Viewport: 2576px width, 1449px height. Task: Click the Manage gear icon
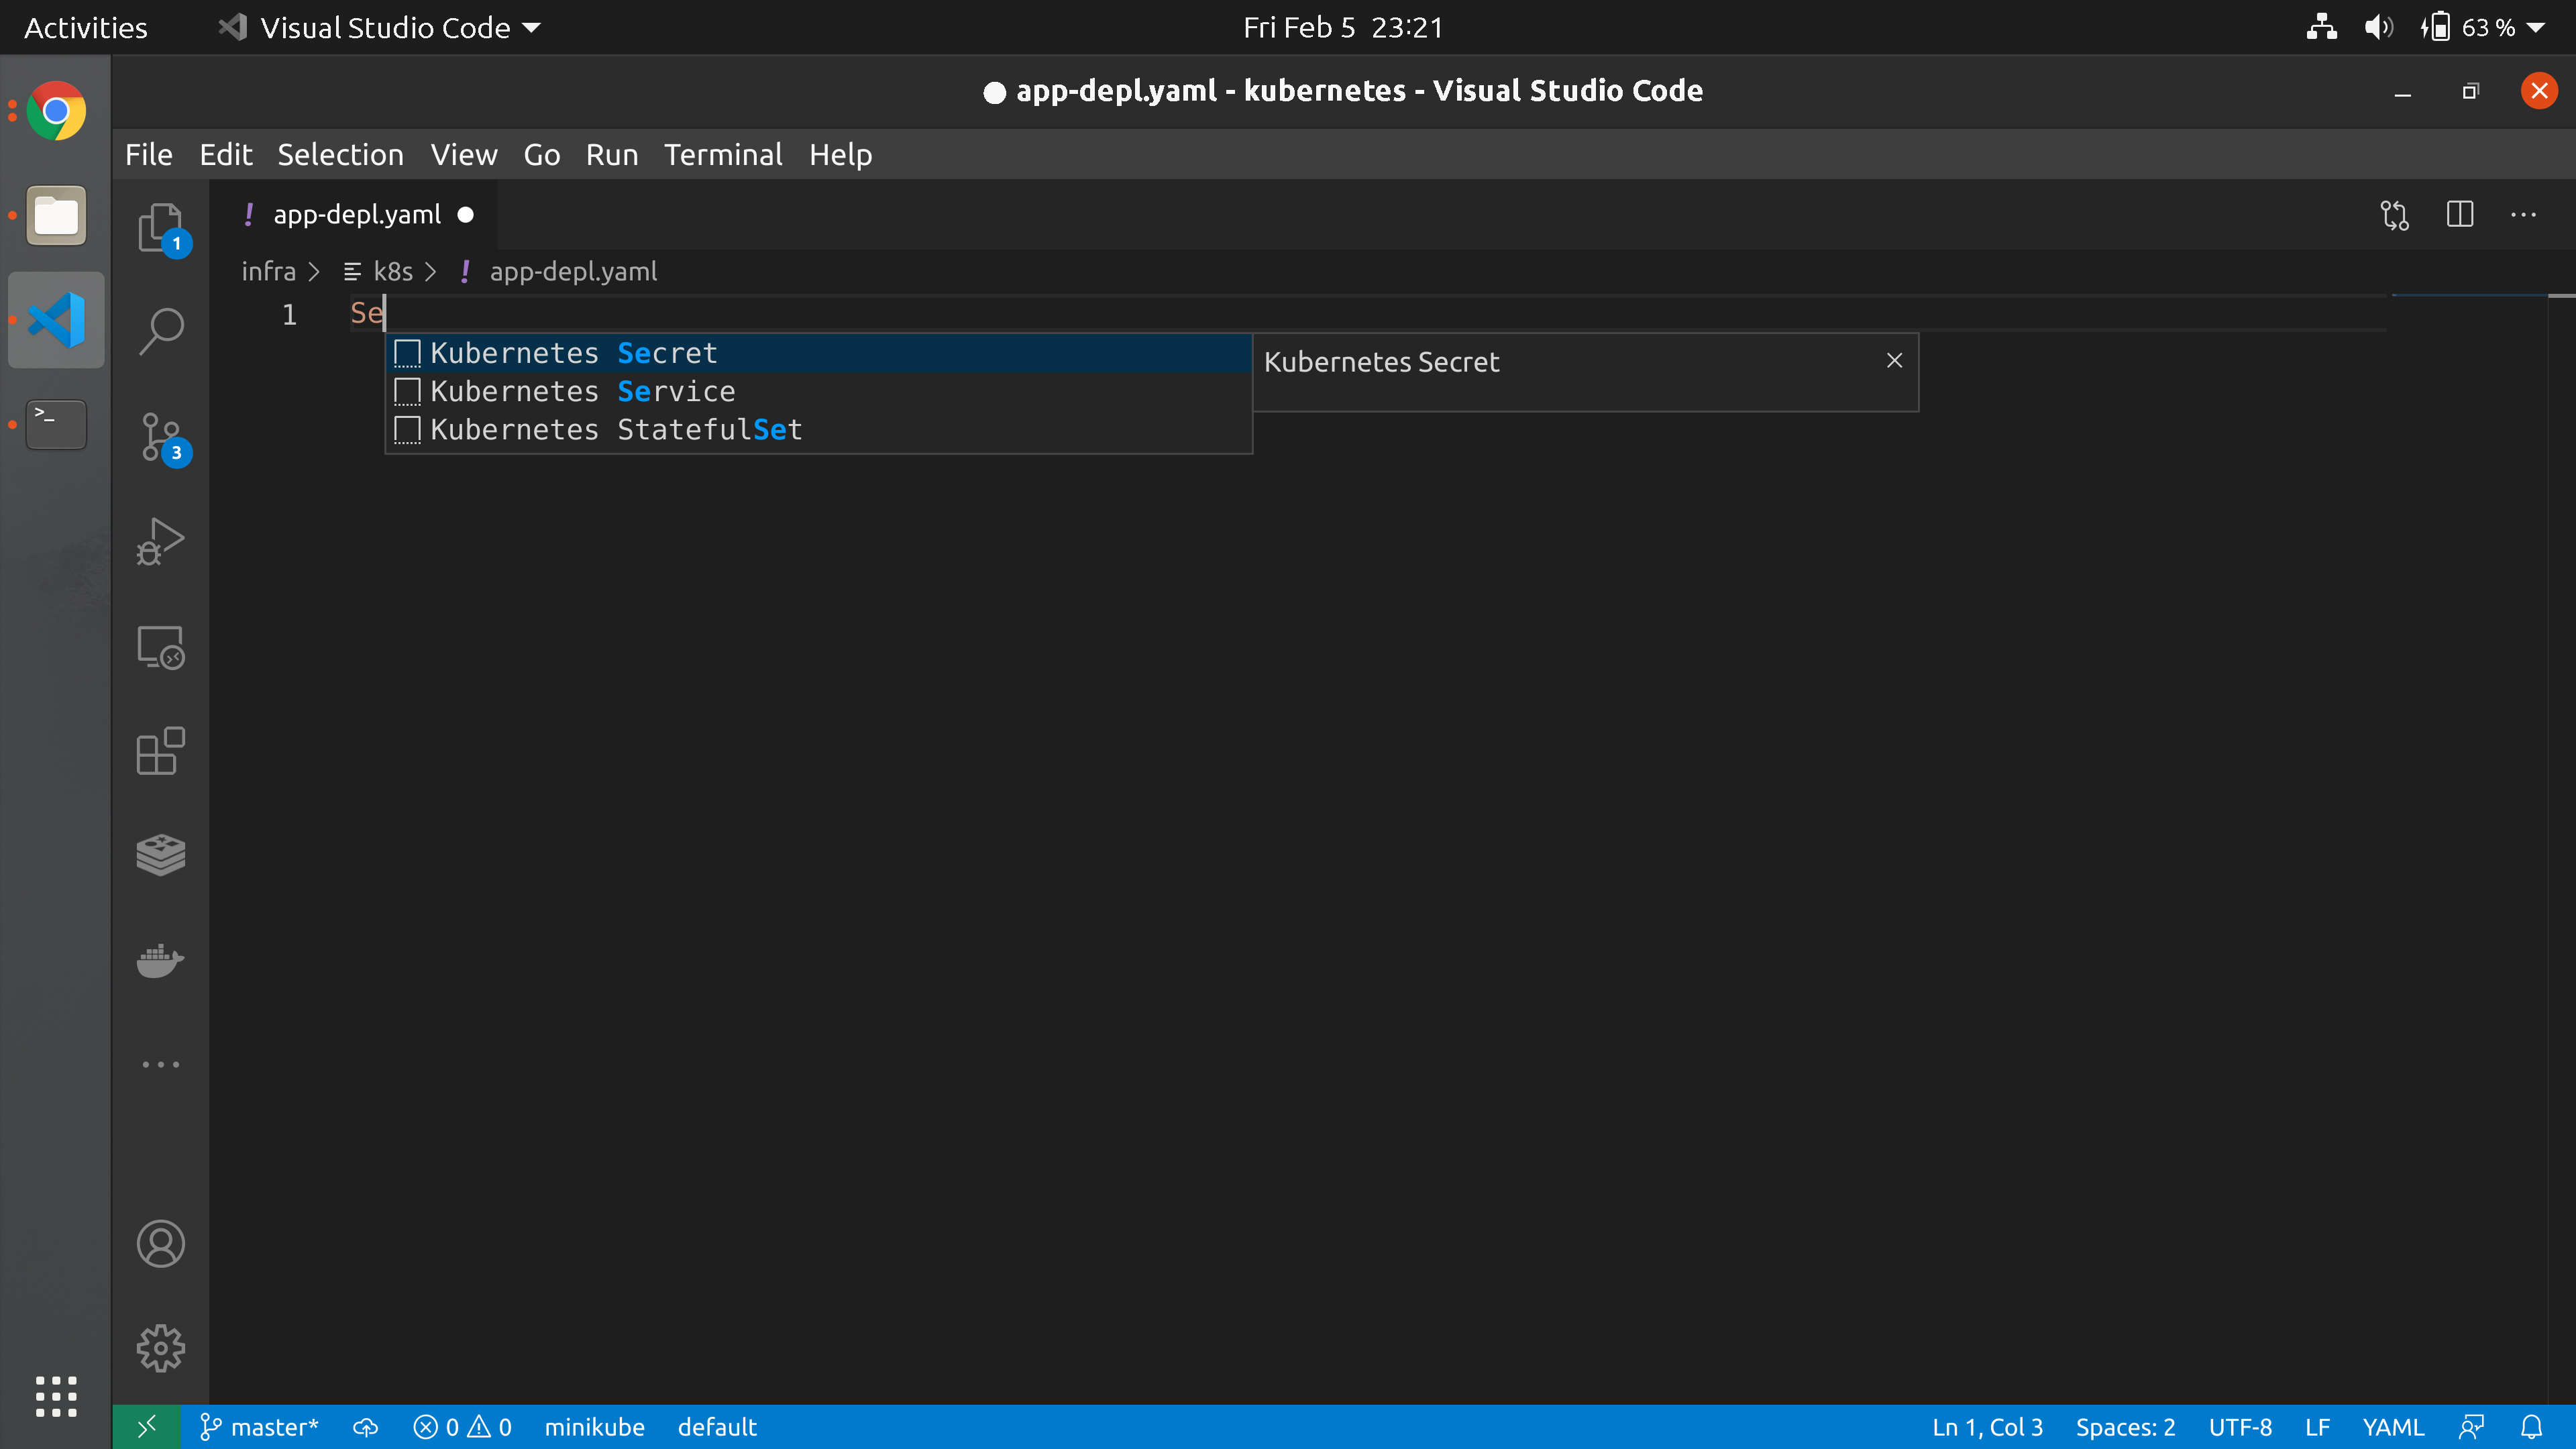[x=160, y=1348]
